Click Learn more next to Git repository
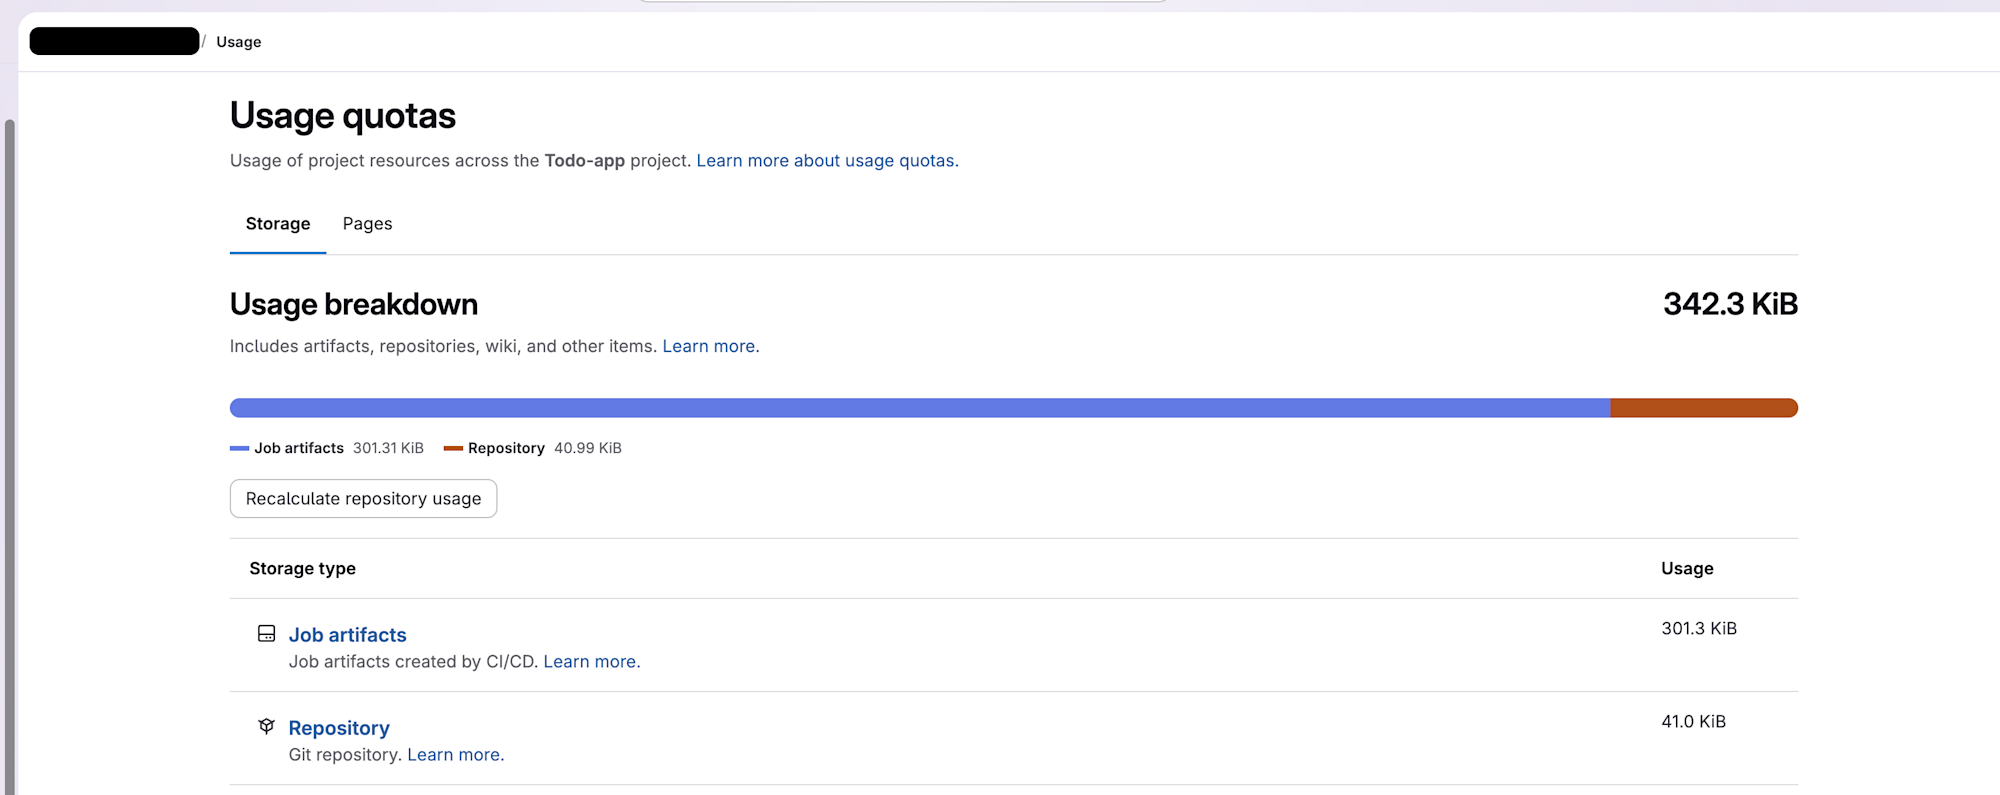 pos(455,755)
